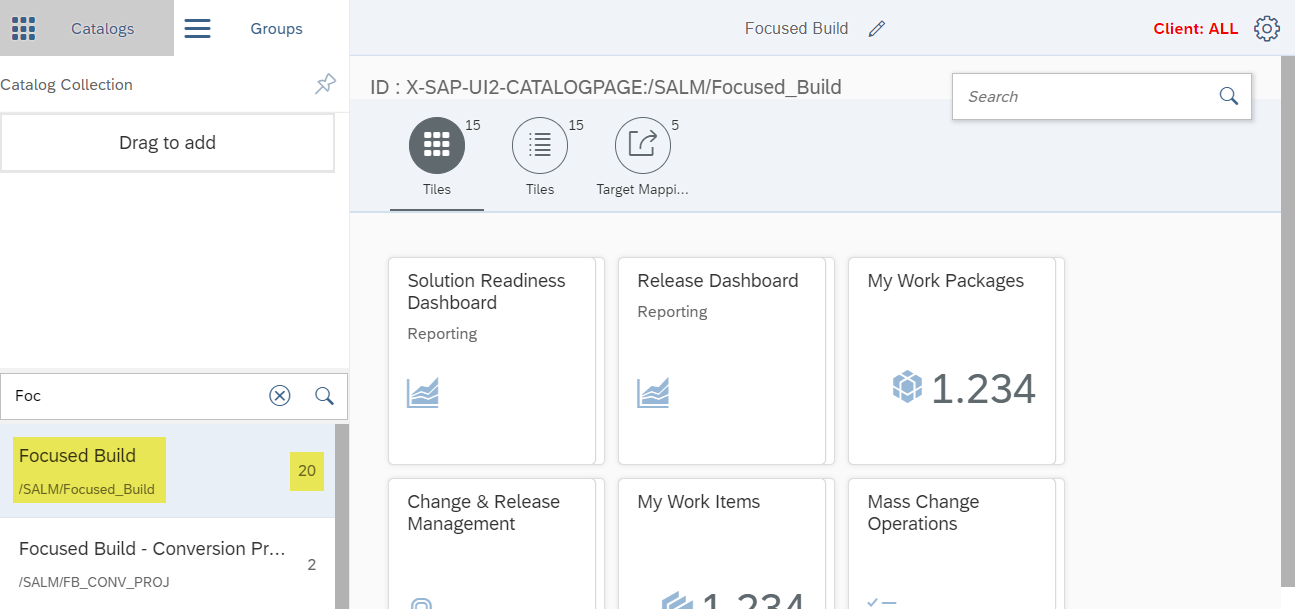
Task: Open the My Work Packages tile
Action: pos(952,361)
